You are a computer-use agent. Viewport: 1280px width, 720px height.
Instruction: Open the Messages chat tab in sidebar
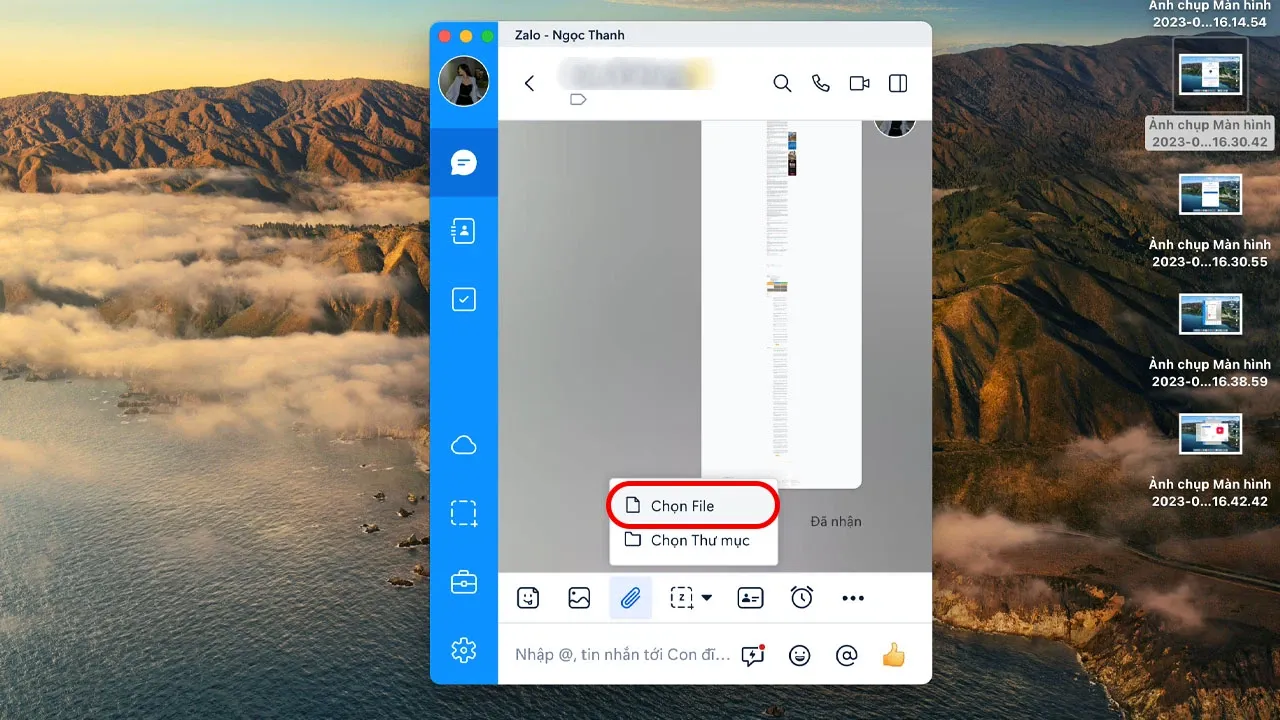pyautogui.click(x=464, y=162)
